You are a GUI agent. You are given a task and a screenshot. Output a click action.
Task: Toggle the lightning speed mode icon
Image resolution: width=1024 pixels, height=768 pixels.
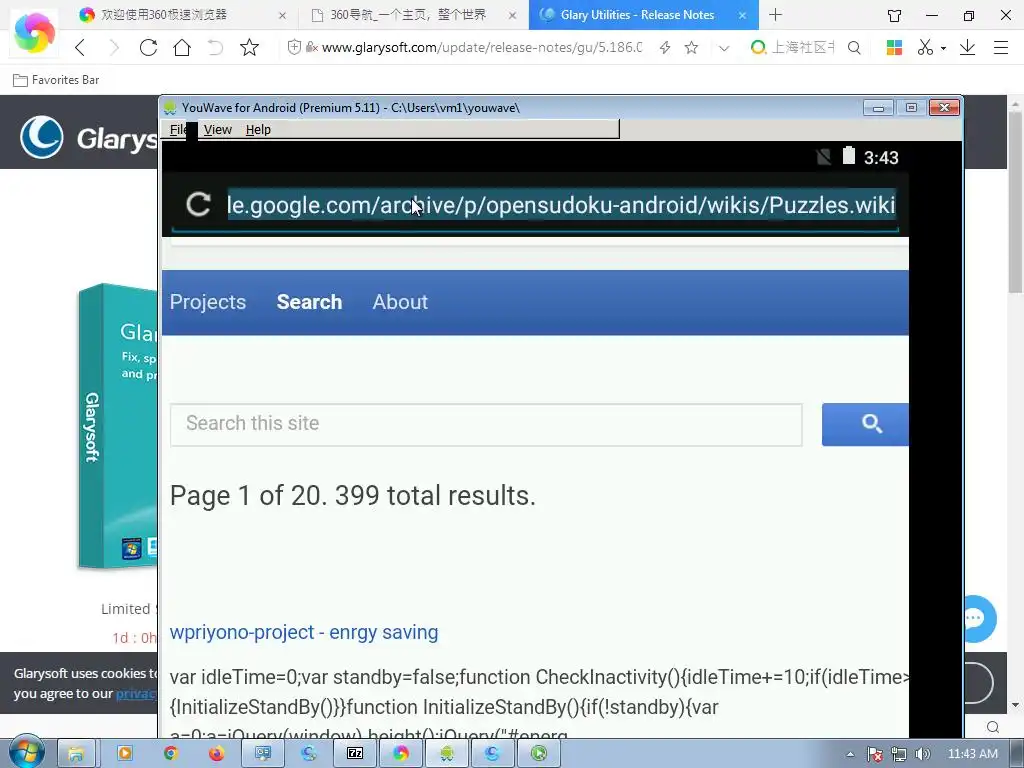click(x=665, y=47)
